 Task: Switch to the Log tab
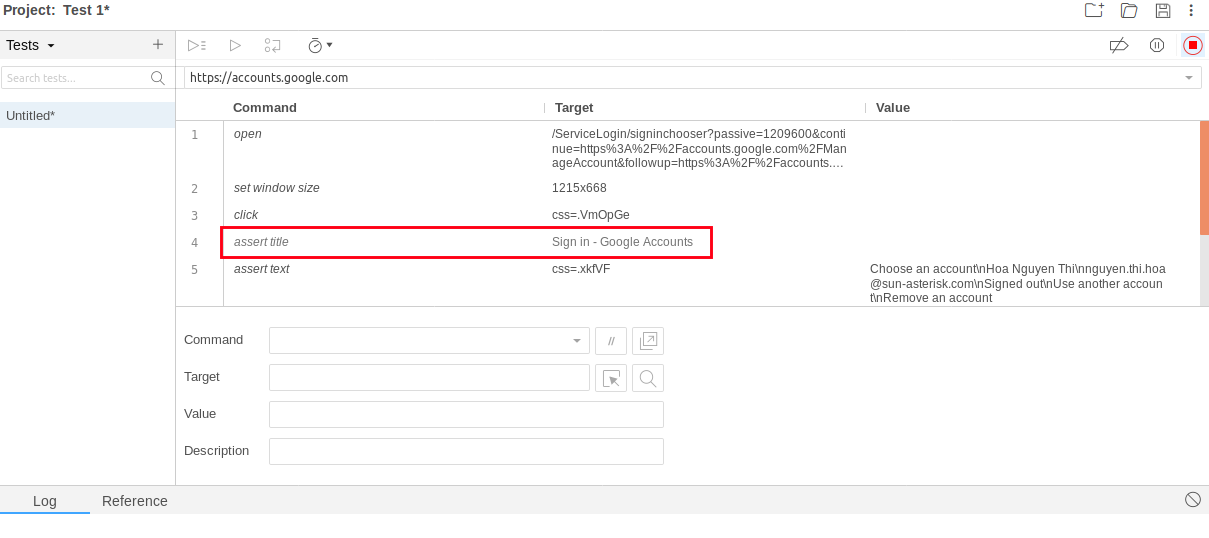pyautogui.click(x=45, y=501)
